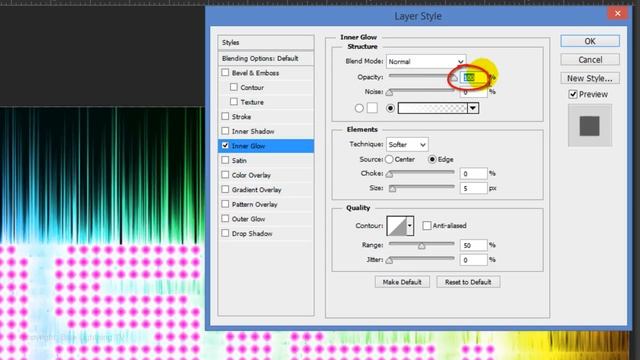
Task: Select the Outer Glow row label
Action: [x=248, y=219]
